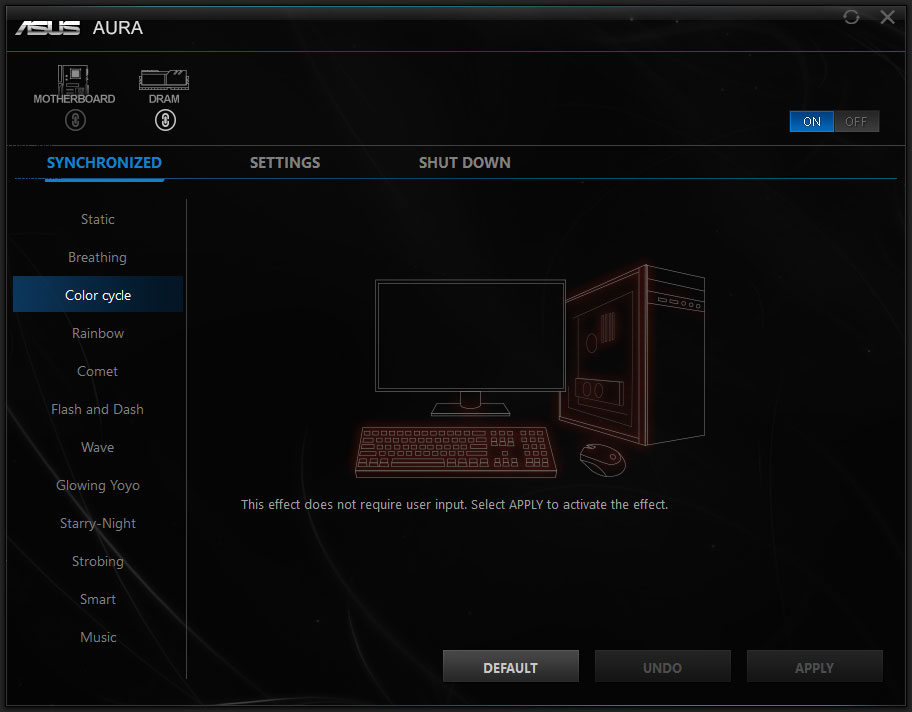
Task: Click the DEFAULT button
Action: pyautogui.click(x=511, y=667)
